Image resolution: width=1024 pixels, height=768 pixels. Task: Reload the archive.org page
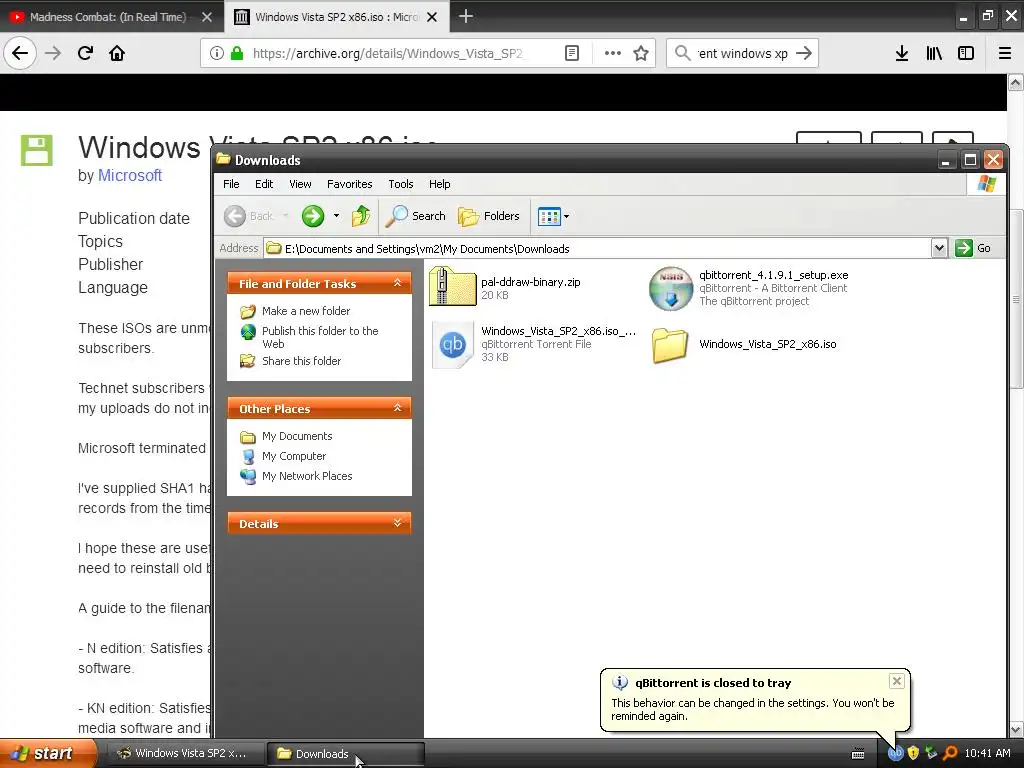coord(85,54)
